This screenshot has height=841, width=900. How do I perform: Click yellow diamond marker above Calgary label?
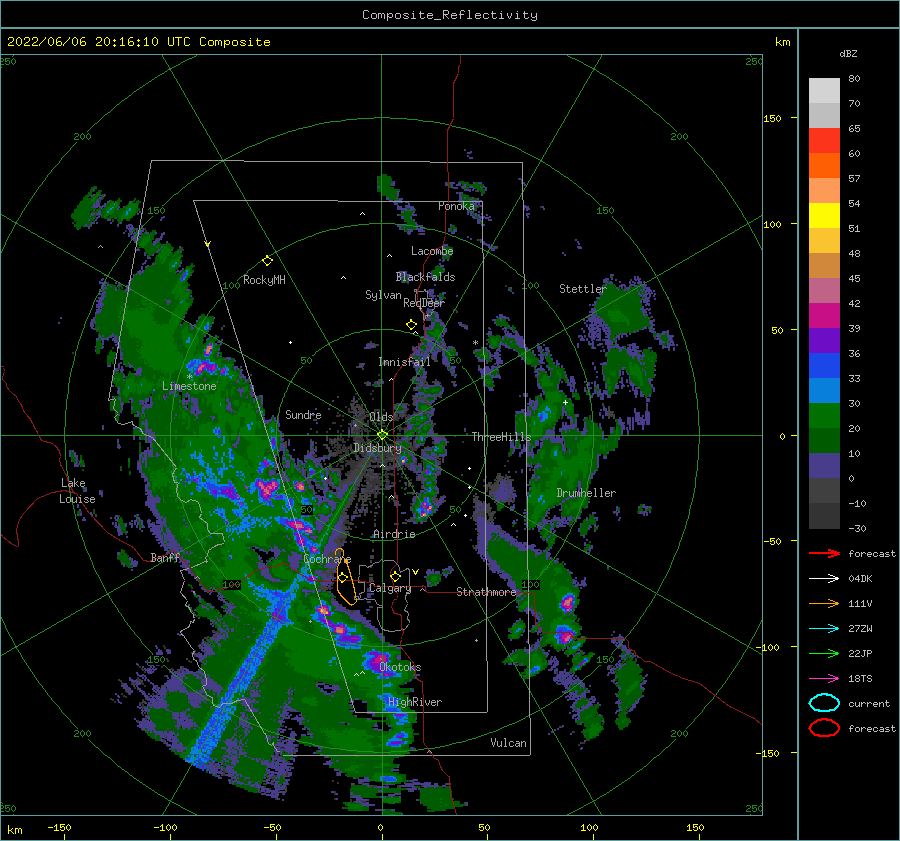tap(395, 576)
